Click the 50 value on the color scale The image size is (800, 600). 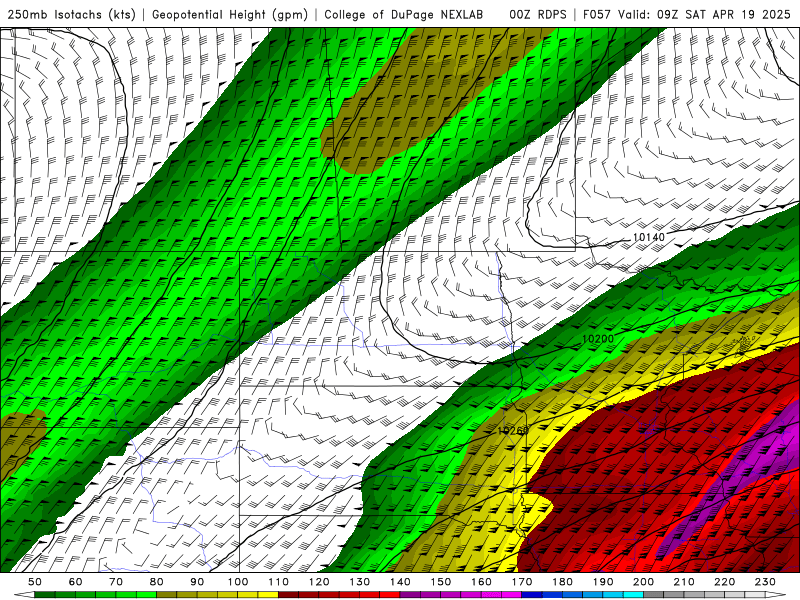tap(35, 582)
